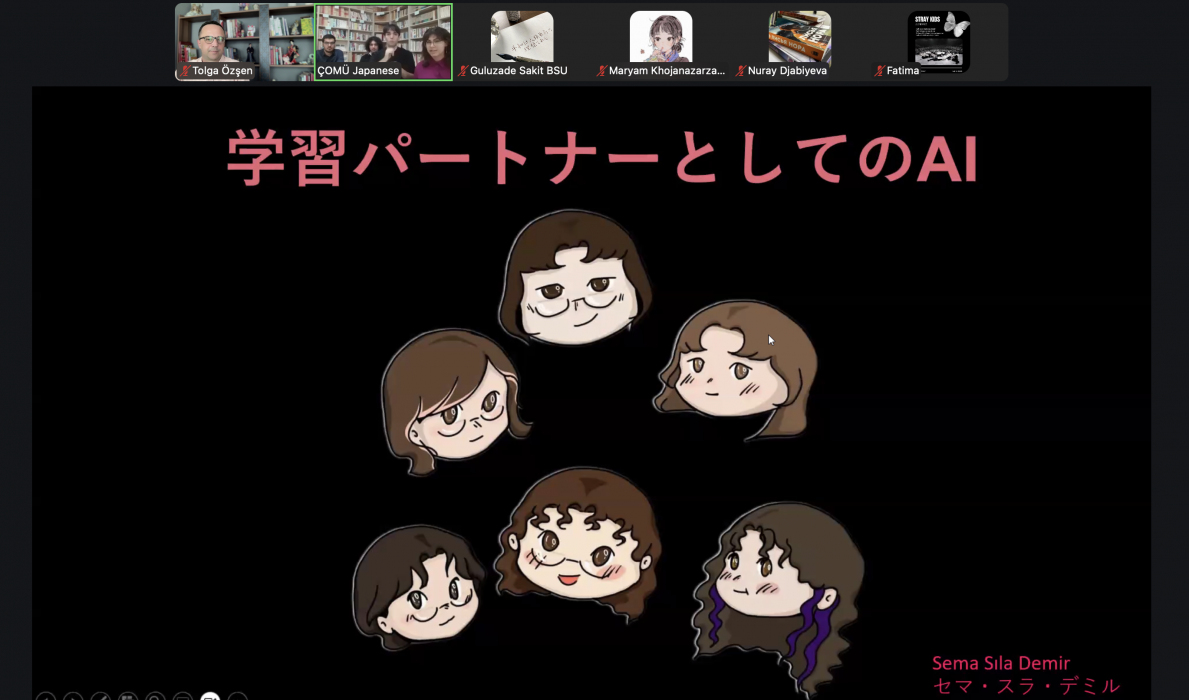Toggle subtitles in slideshow toolbar

[x=182, y=697]
